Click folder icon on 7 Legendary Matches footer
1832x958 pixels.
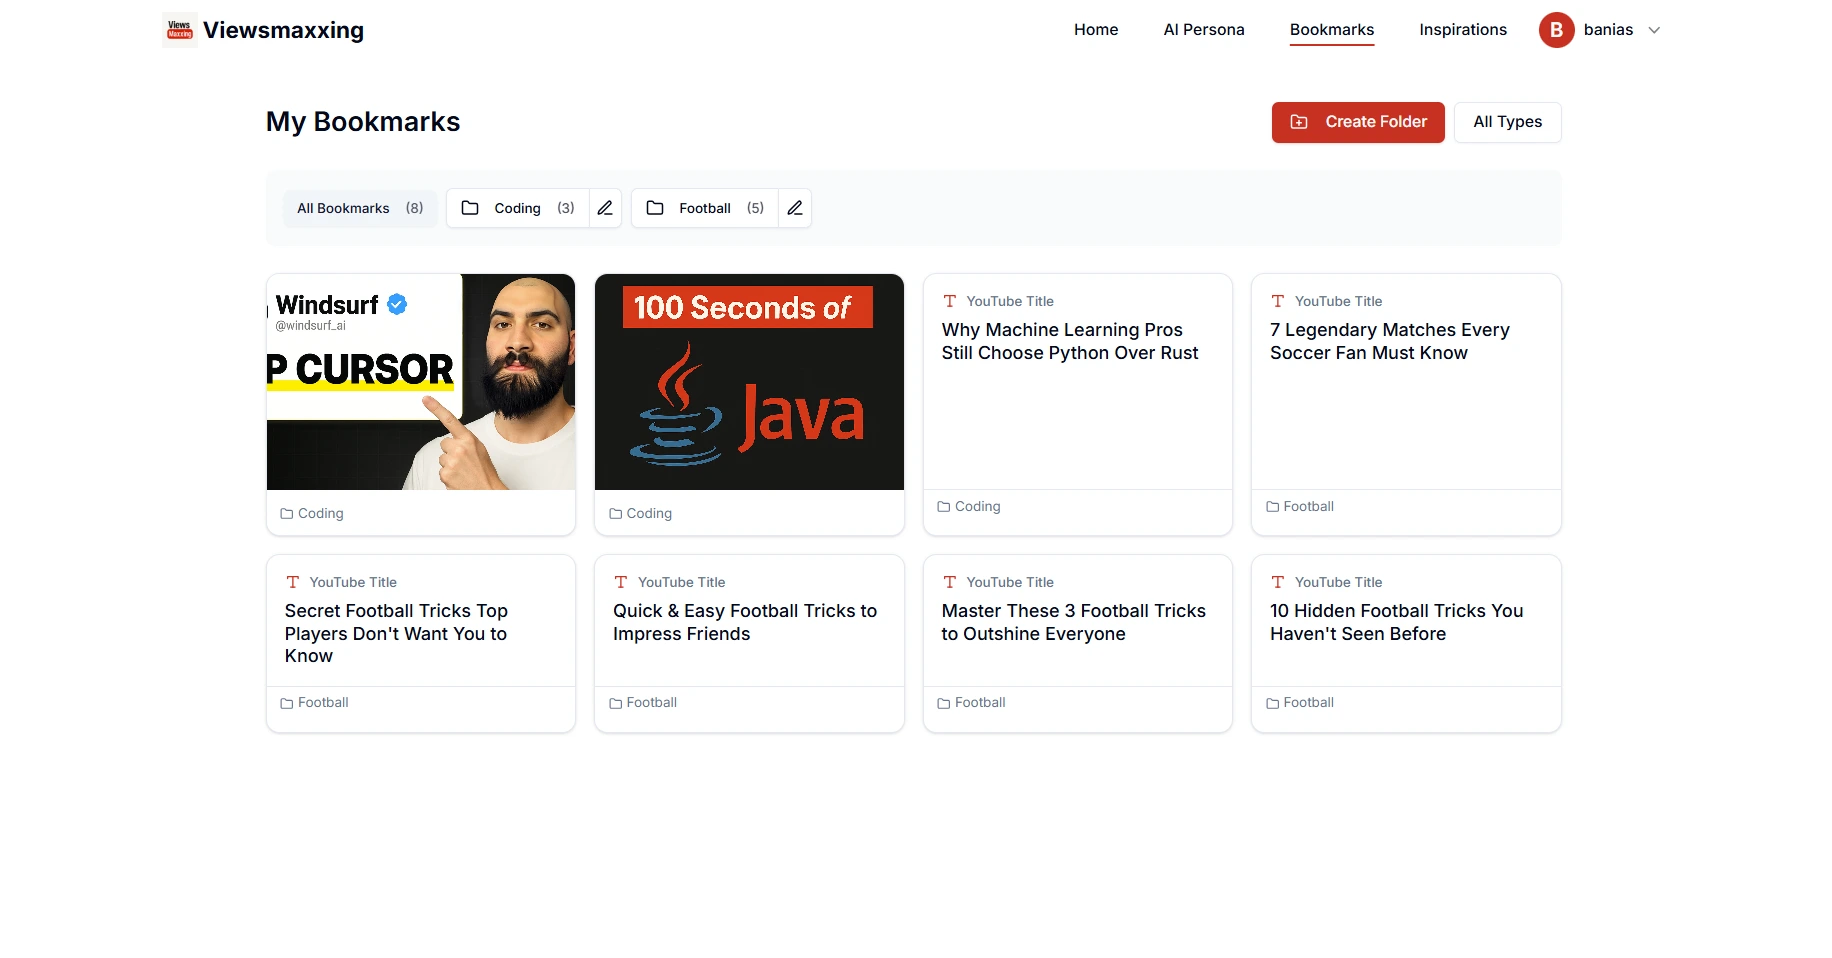(1273, 507)
